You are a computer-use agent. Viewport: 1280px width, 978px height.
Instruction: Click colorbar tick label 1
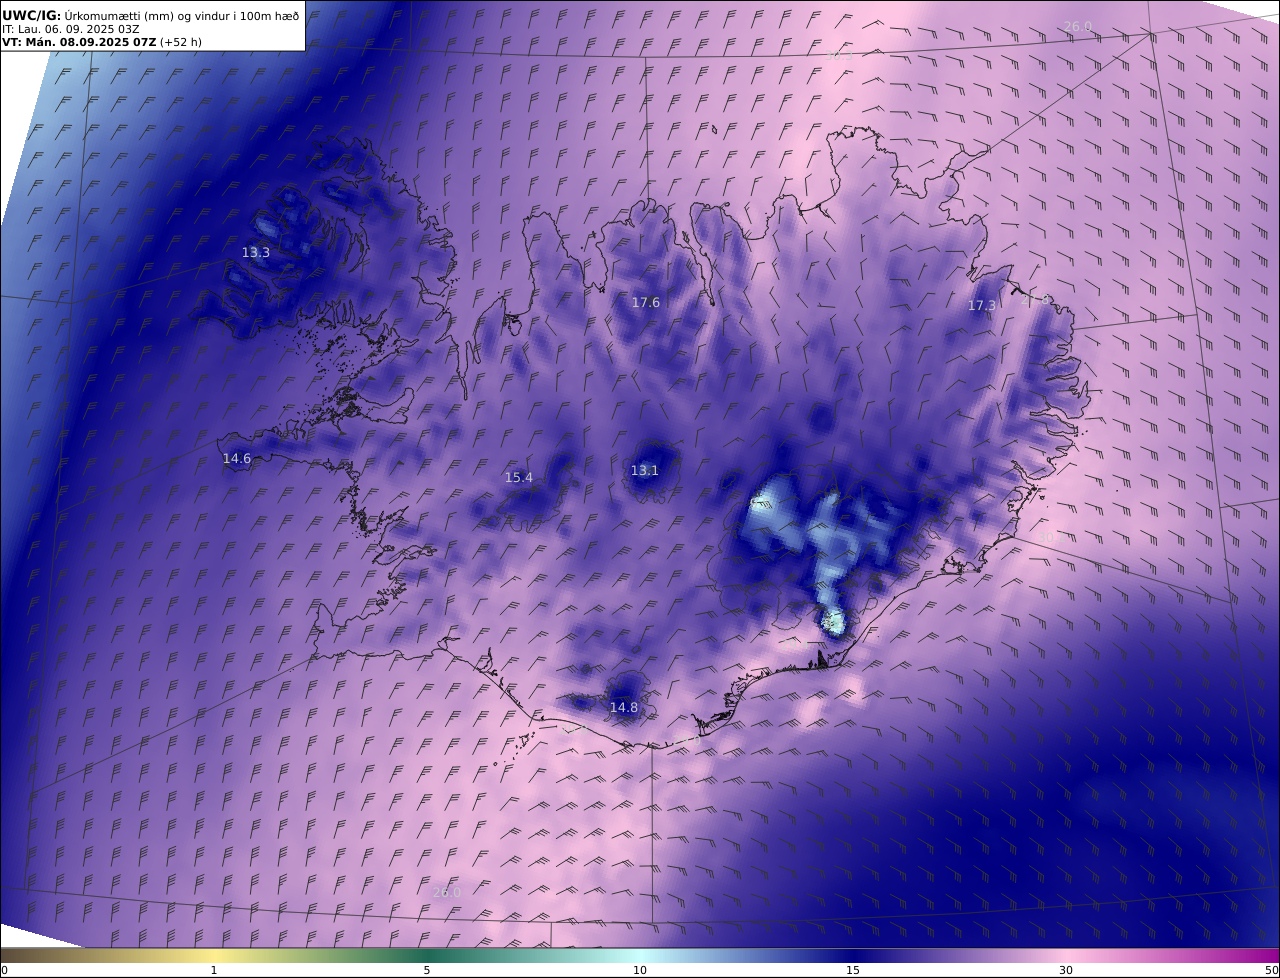214,970
